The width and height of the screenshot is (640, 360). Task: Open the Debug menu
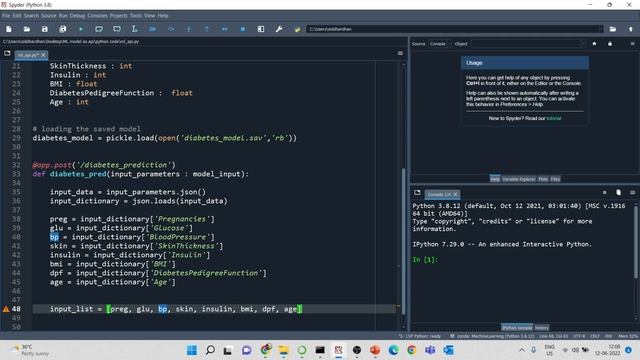tap(77, 16)
